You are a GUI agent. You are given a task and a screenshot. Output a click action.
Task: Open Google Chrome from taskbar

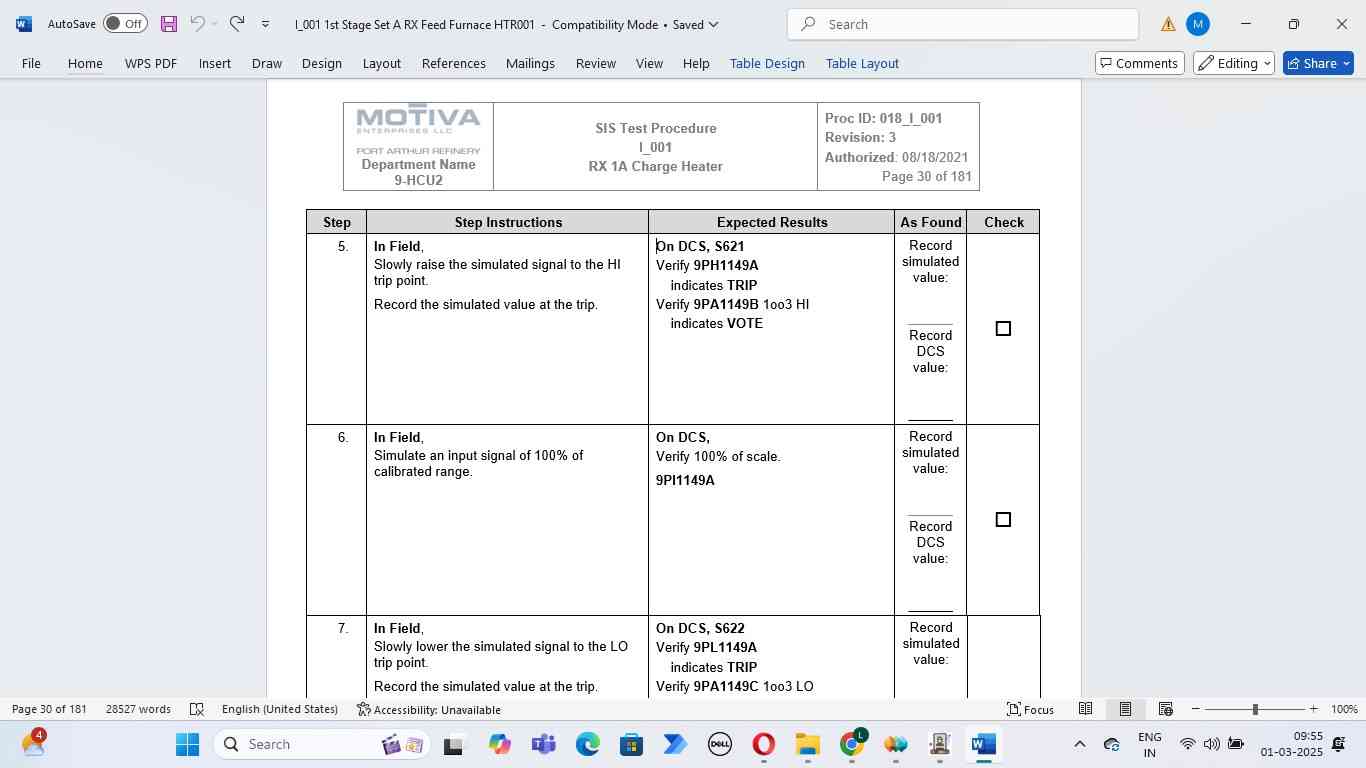[851, 744]
